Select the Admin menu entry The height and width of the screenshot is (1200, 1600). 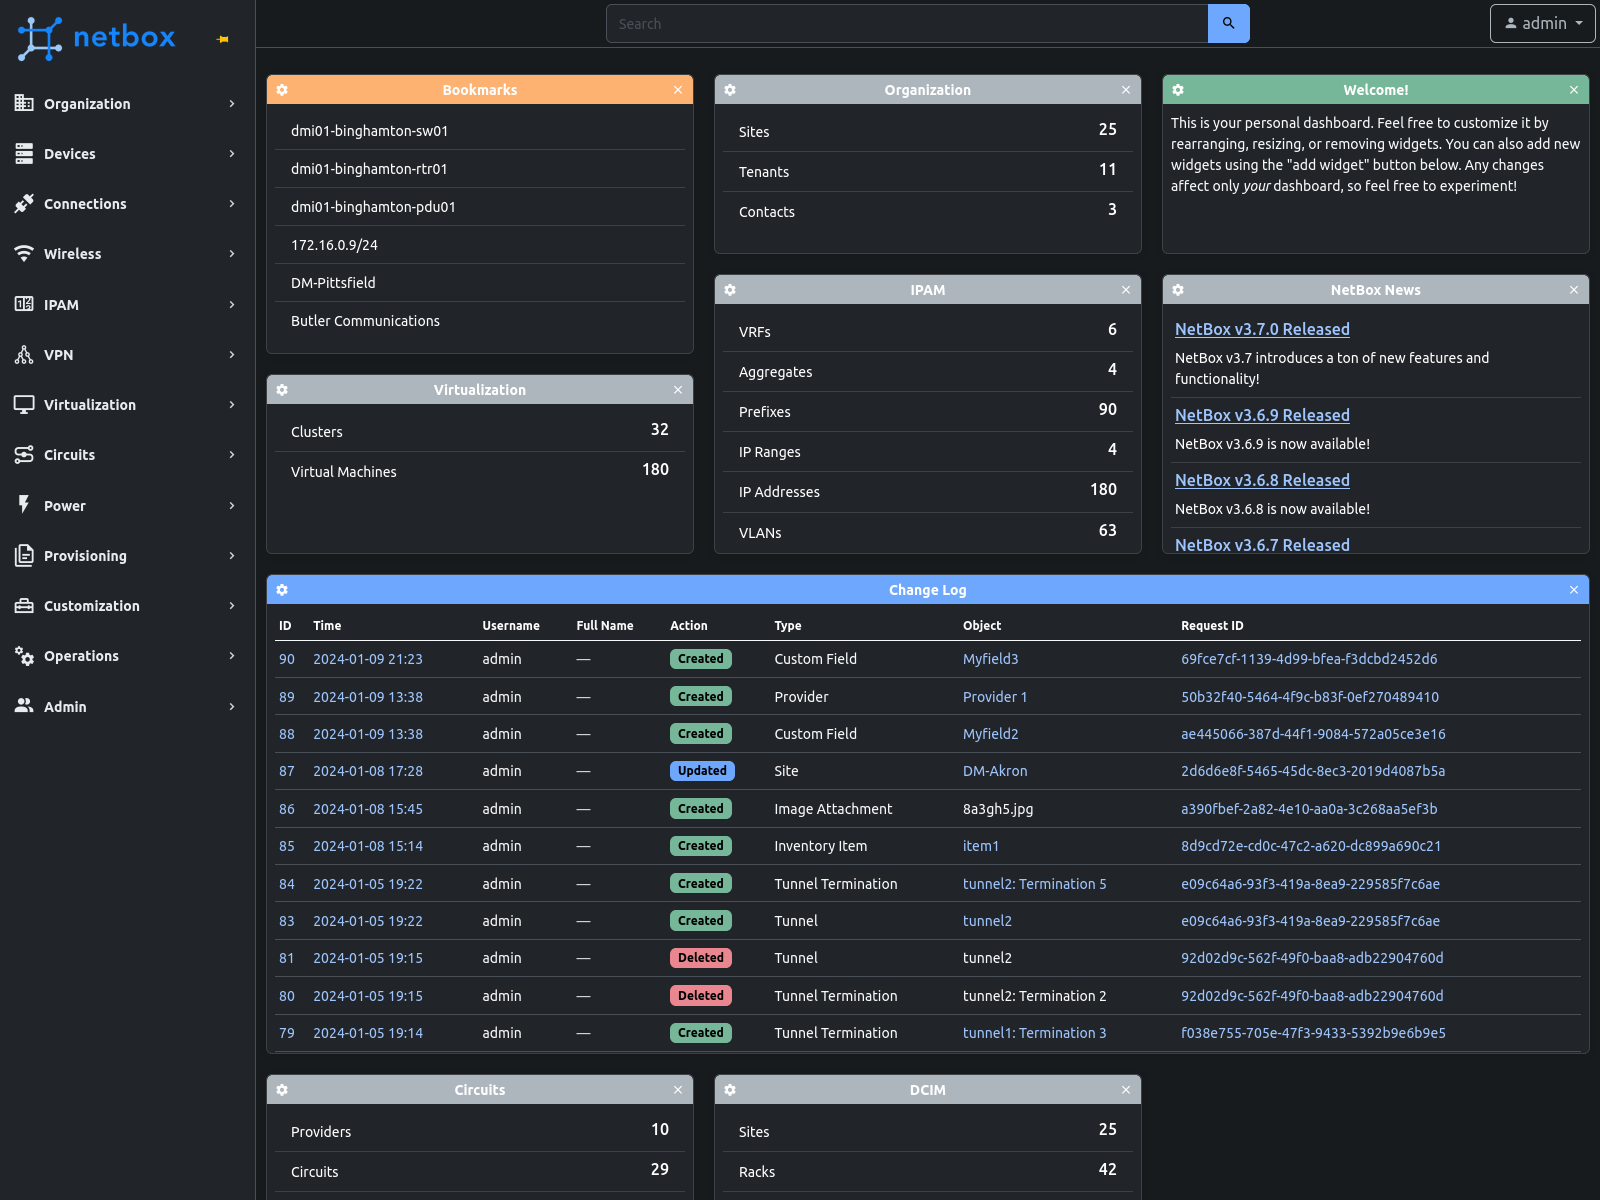point(64,706)
